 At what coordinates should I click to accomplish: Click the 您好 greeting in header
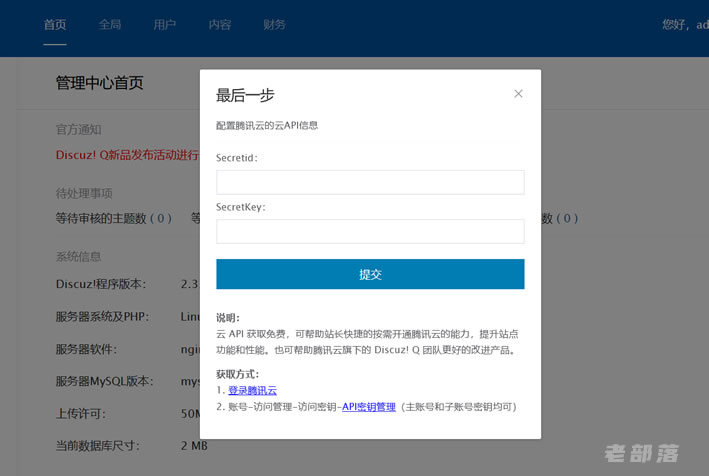click(x=685, y=24)
